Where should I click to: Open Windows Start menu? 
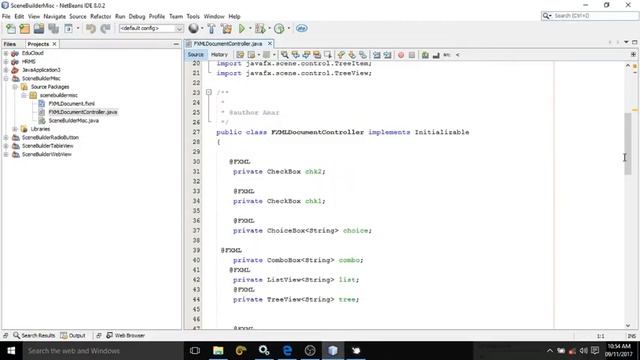tap(11, 351)
